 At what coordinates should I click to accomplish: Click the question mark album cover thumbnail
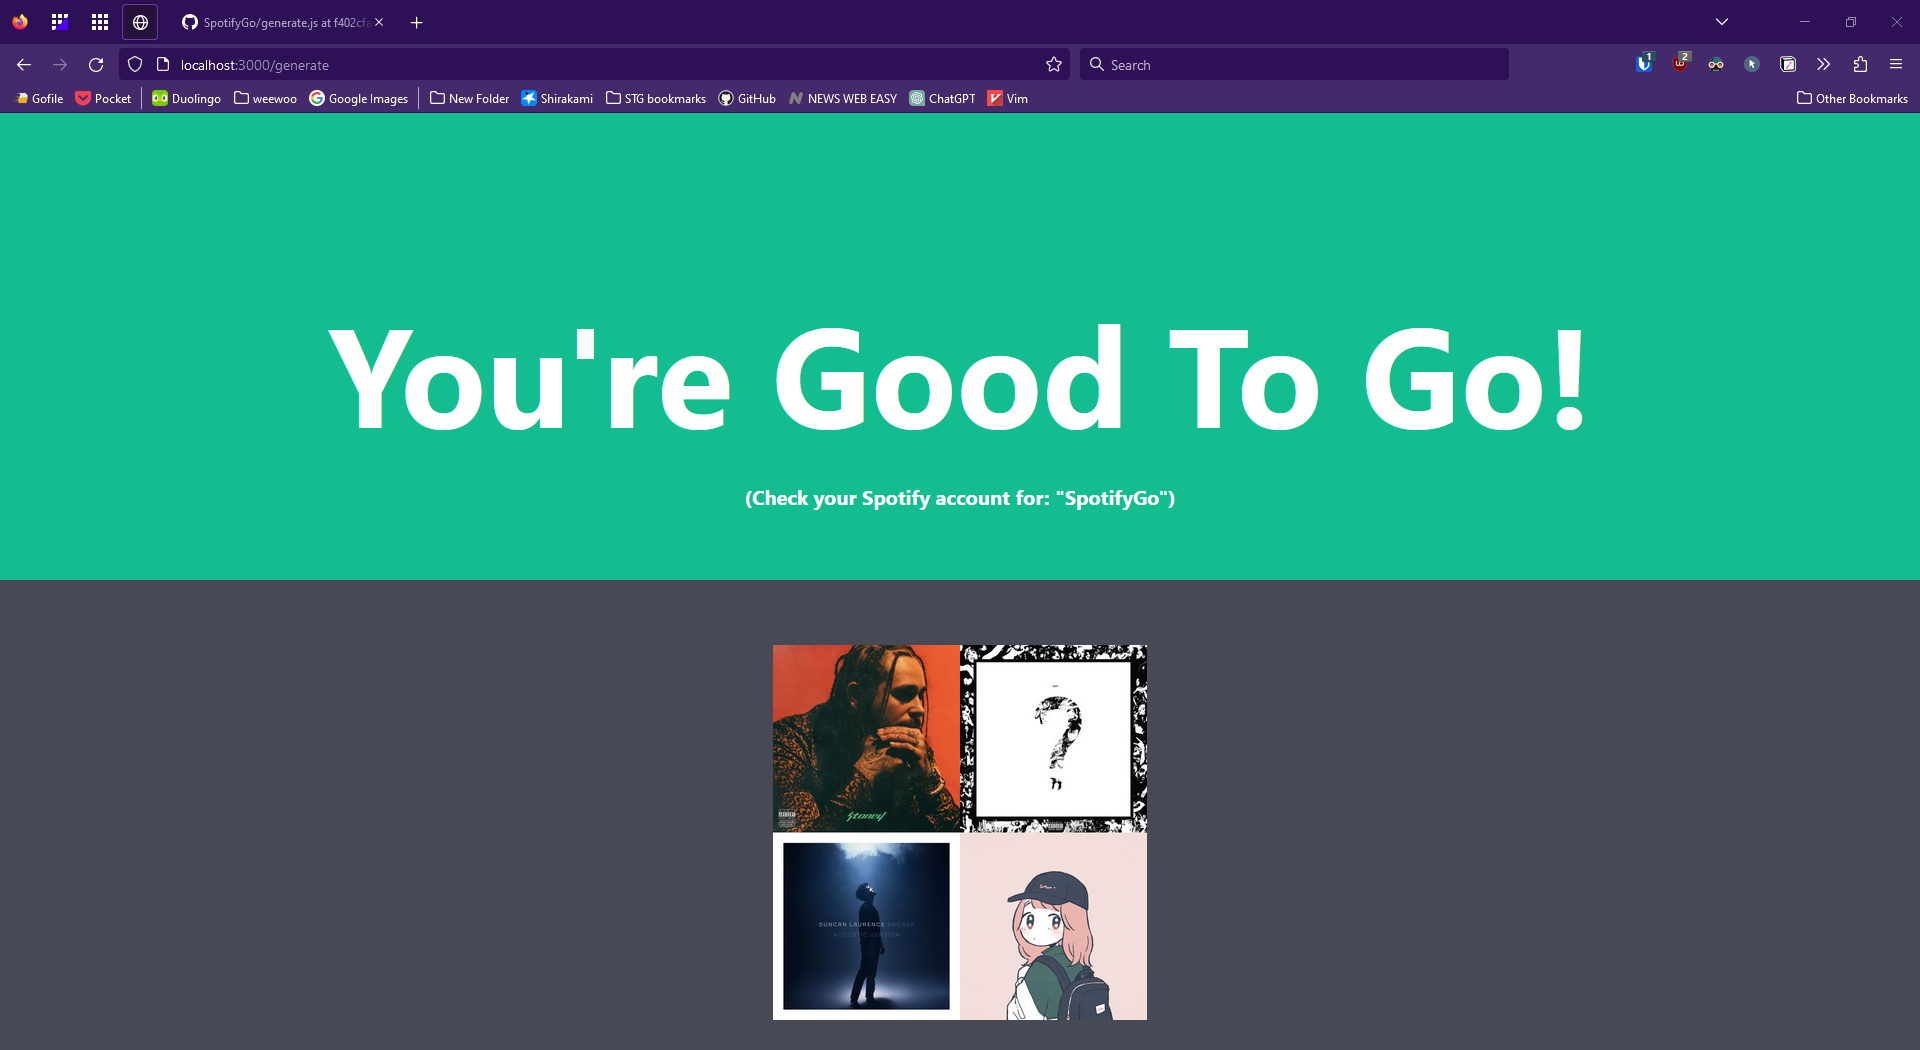1054,738
